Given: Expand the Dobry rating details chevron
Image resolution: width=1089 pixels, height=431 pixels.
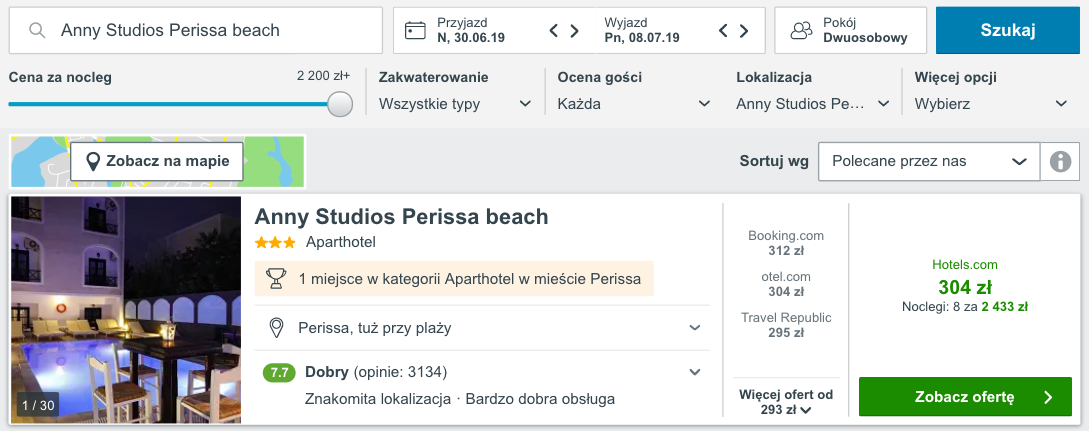Looking at the screenshot, I should pyautogui.click(x=695, y=373).
